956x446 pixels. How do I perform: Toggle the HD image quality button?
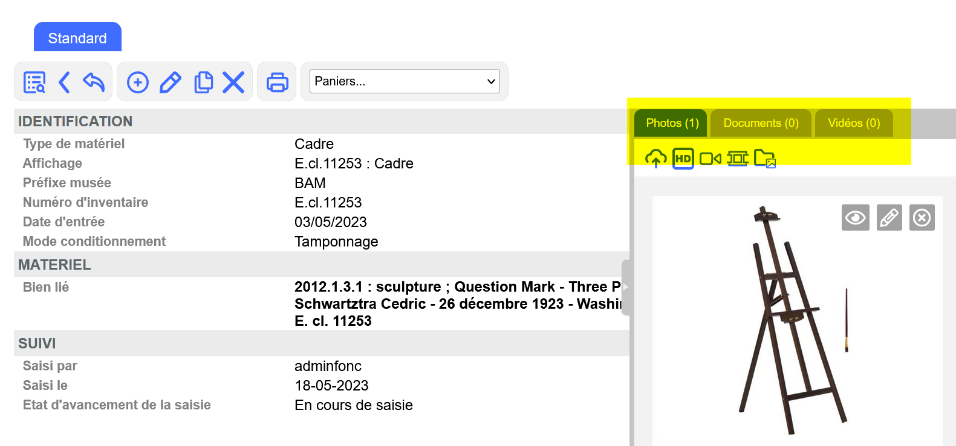683,158
